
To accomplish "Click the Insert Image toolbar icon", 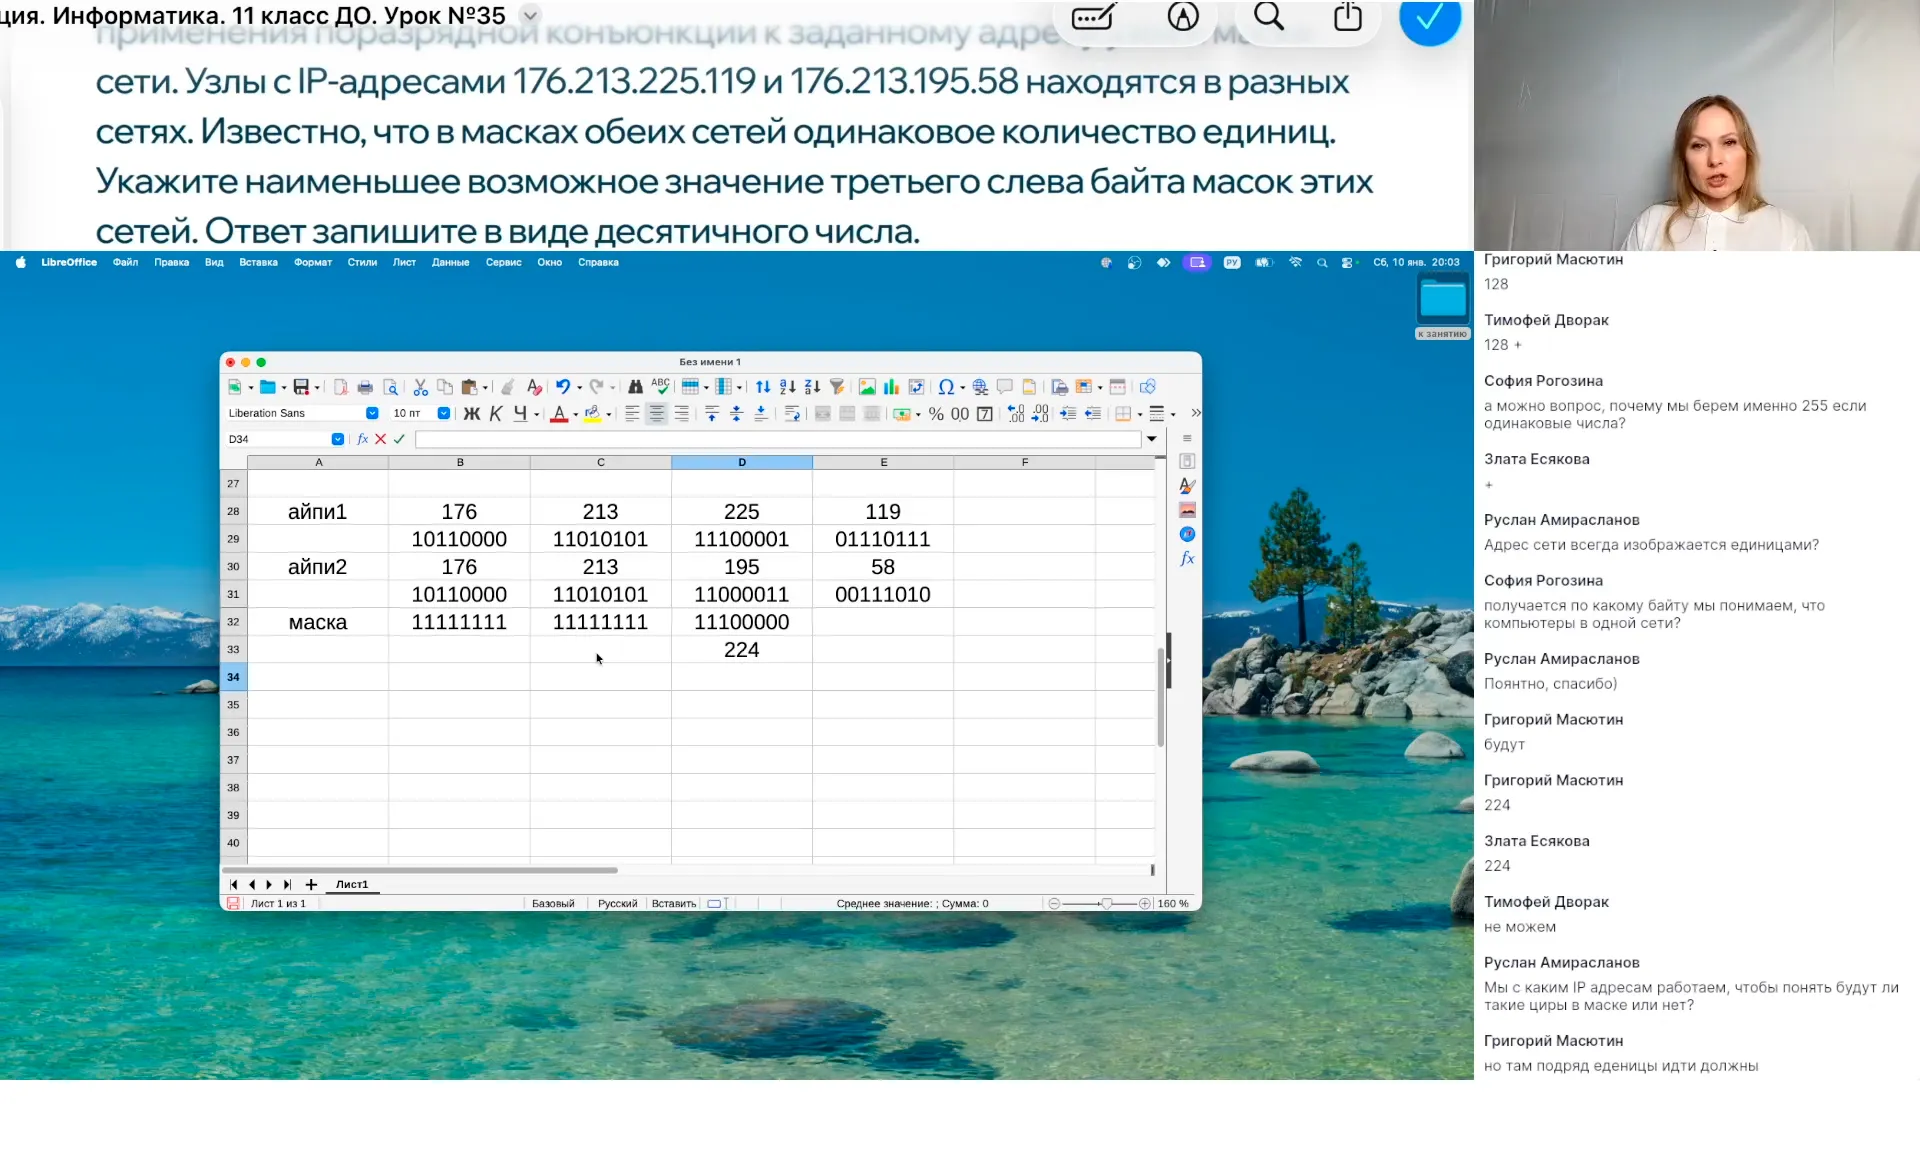I will coord(866,387).
